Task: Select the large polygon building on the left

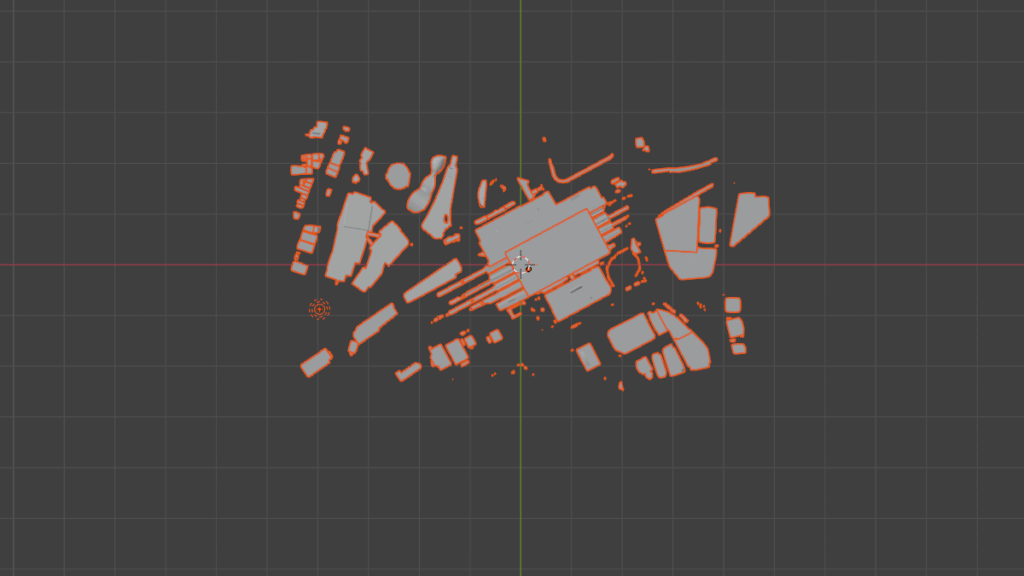Action: pos(351,236)
